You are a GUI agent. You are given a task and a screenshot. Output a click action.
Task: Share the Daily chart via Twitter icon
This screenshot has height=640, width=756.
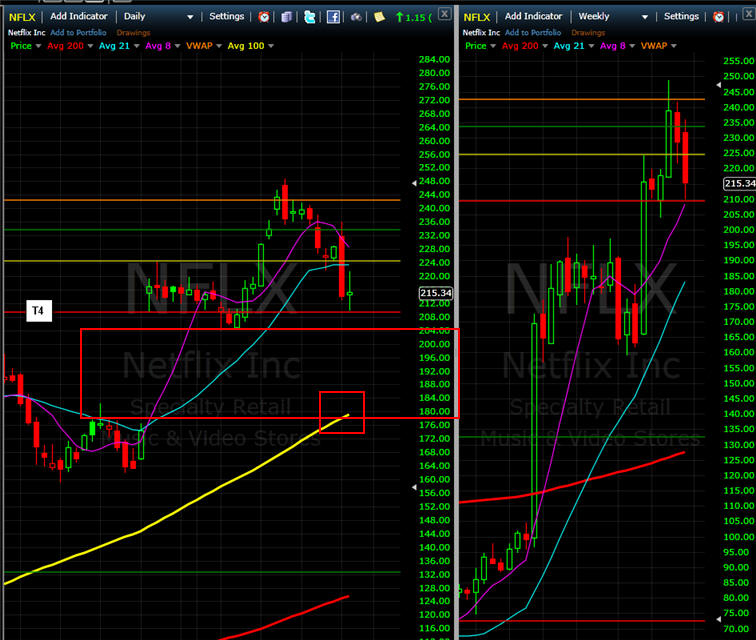[x=310, y=17]
